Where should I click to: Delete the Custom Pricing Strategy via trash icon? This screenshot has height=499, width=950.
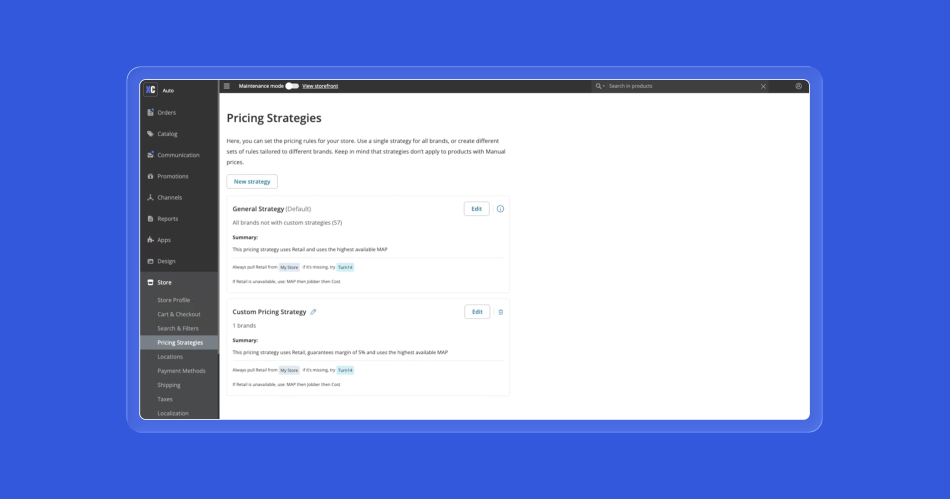point(501,312)
